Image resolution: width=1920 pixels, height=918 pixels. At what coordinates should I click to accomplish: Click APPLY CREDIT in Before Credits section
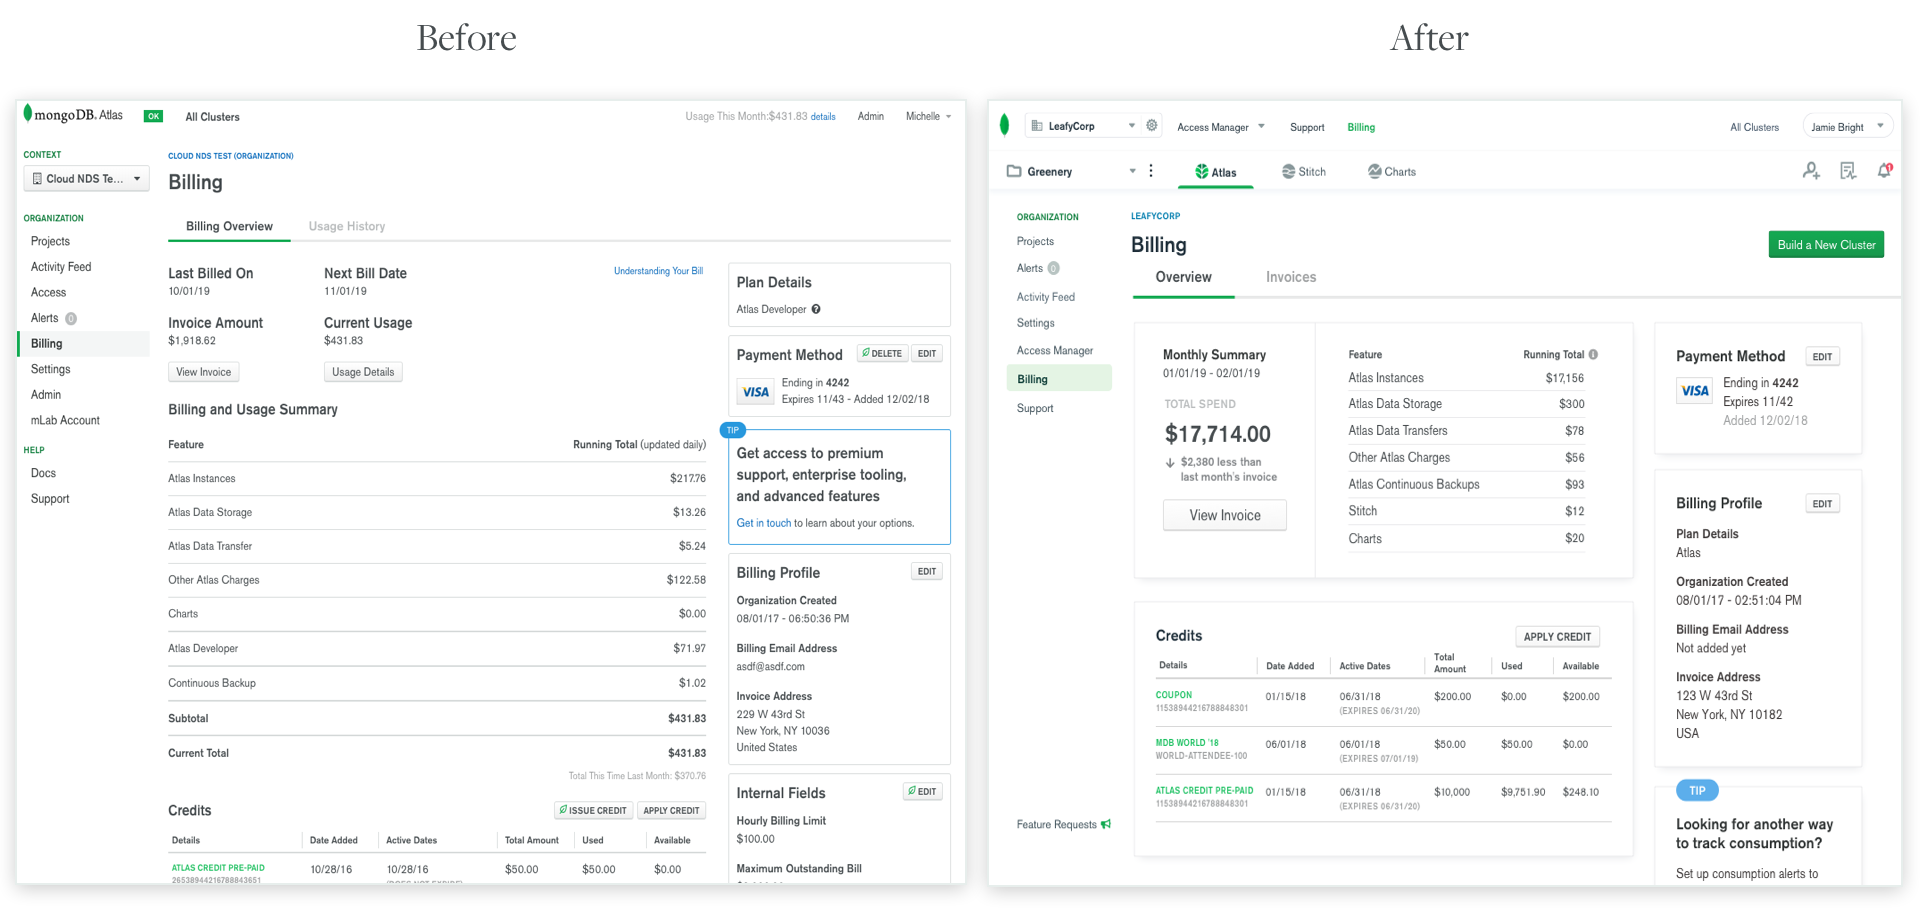click(x=671, y=811)
